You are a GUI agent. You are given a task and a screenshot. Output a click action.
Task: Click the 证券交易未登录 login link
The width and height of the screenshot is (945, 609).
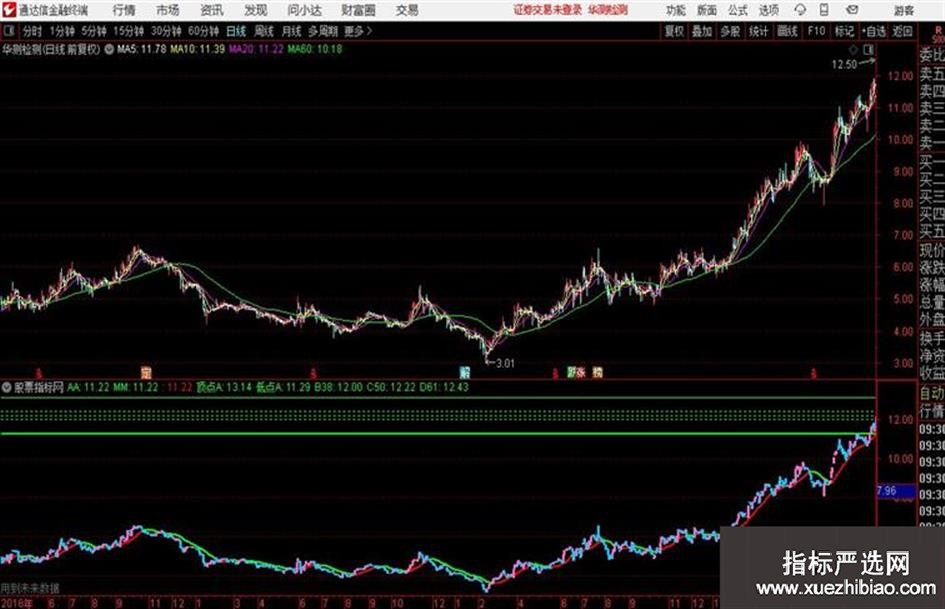pyautogui.click(x=548, y=10)
